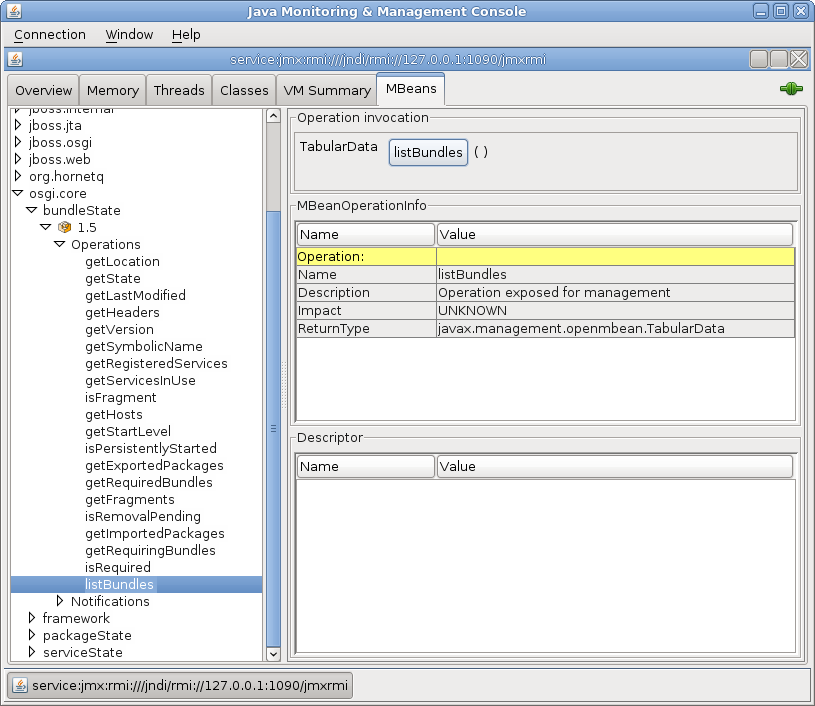Image resolution: width=815 pixels, height=706 pixels.
Task: Click the tree scrollbar down arrow
Action: click(273, 653)
